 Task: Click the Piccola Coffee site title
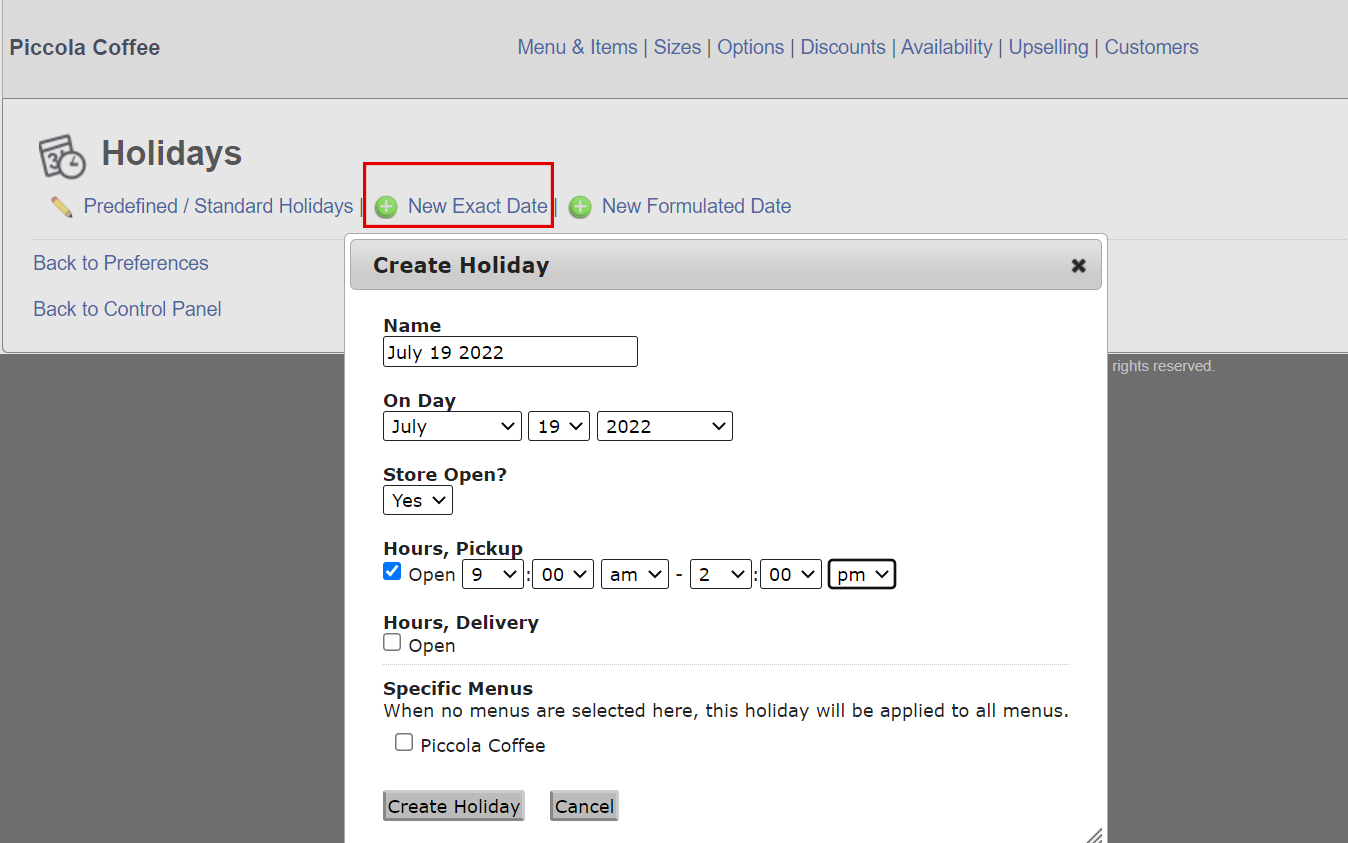click(x=85, y=47)
